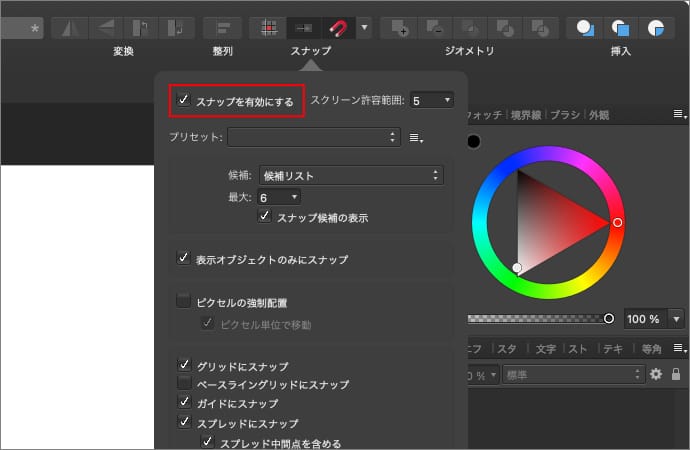
Task: Click the align objects toolbar icon
Action: (x=222, y=27)
